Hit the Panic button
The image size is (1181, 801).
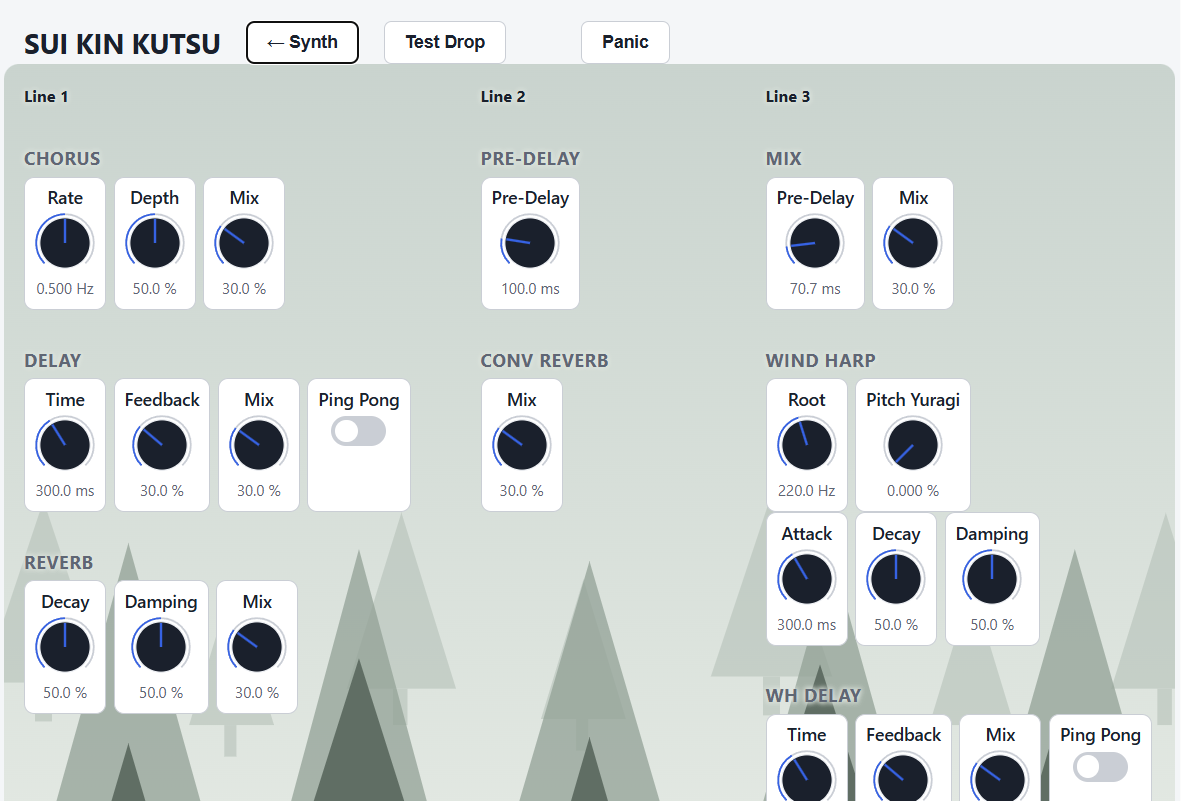[x=625, y=42]
